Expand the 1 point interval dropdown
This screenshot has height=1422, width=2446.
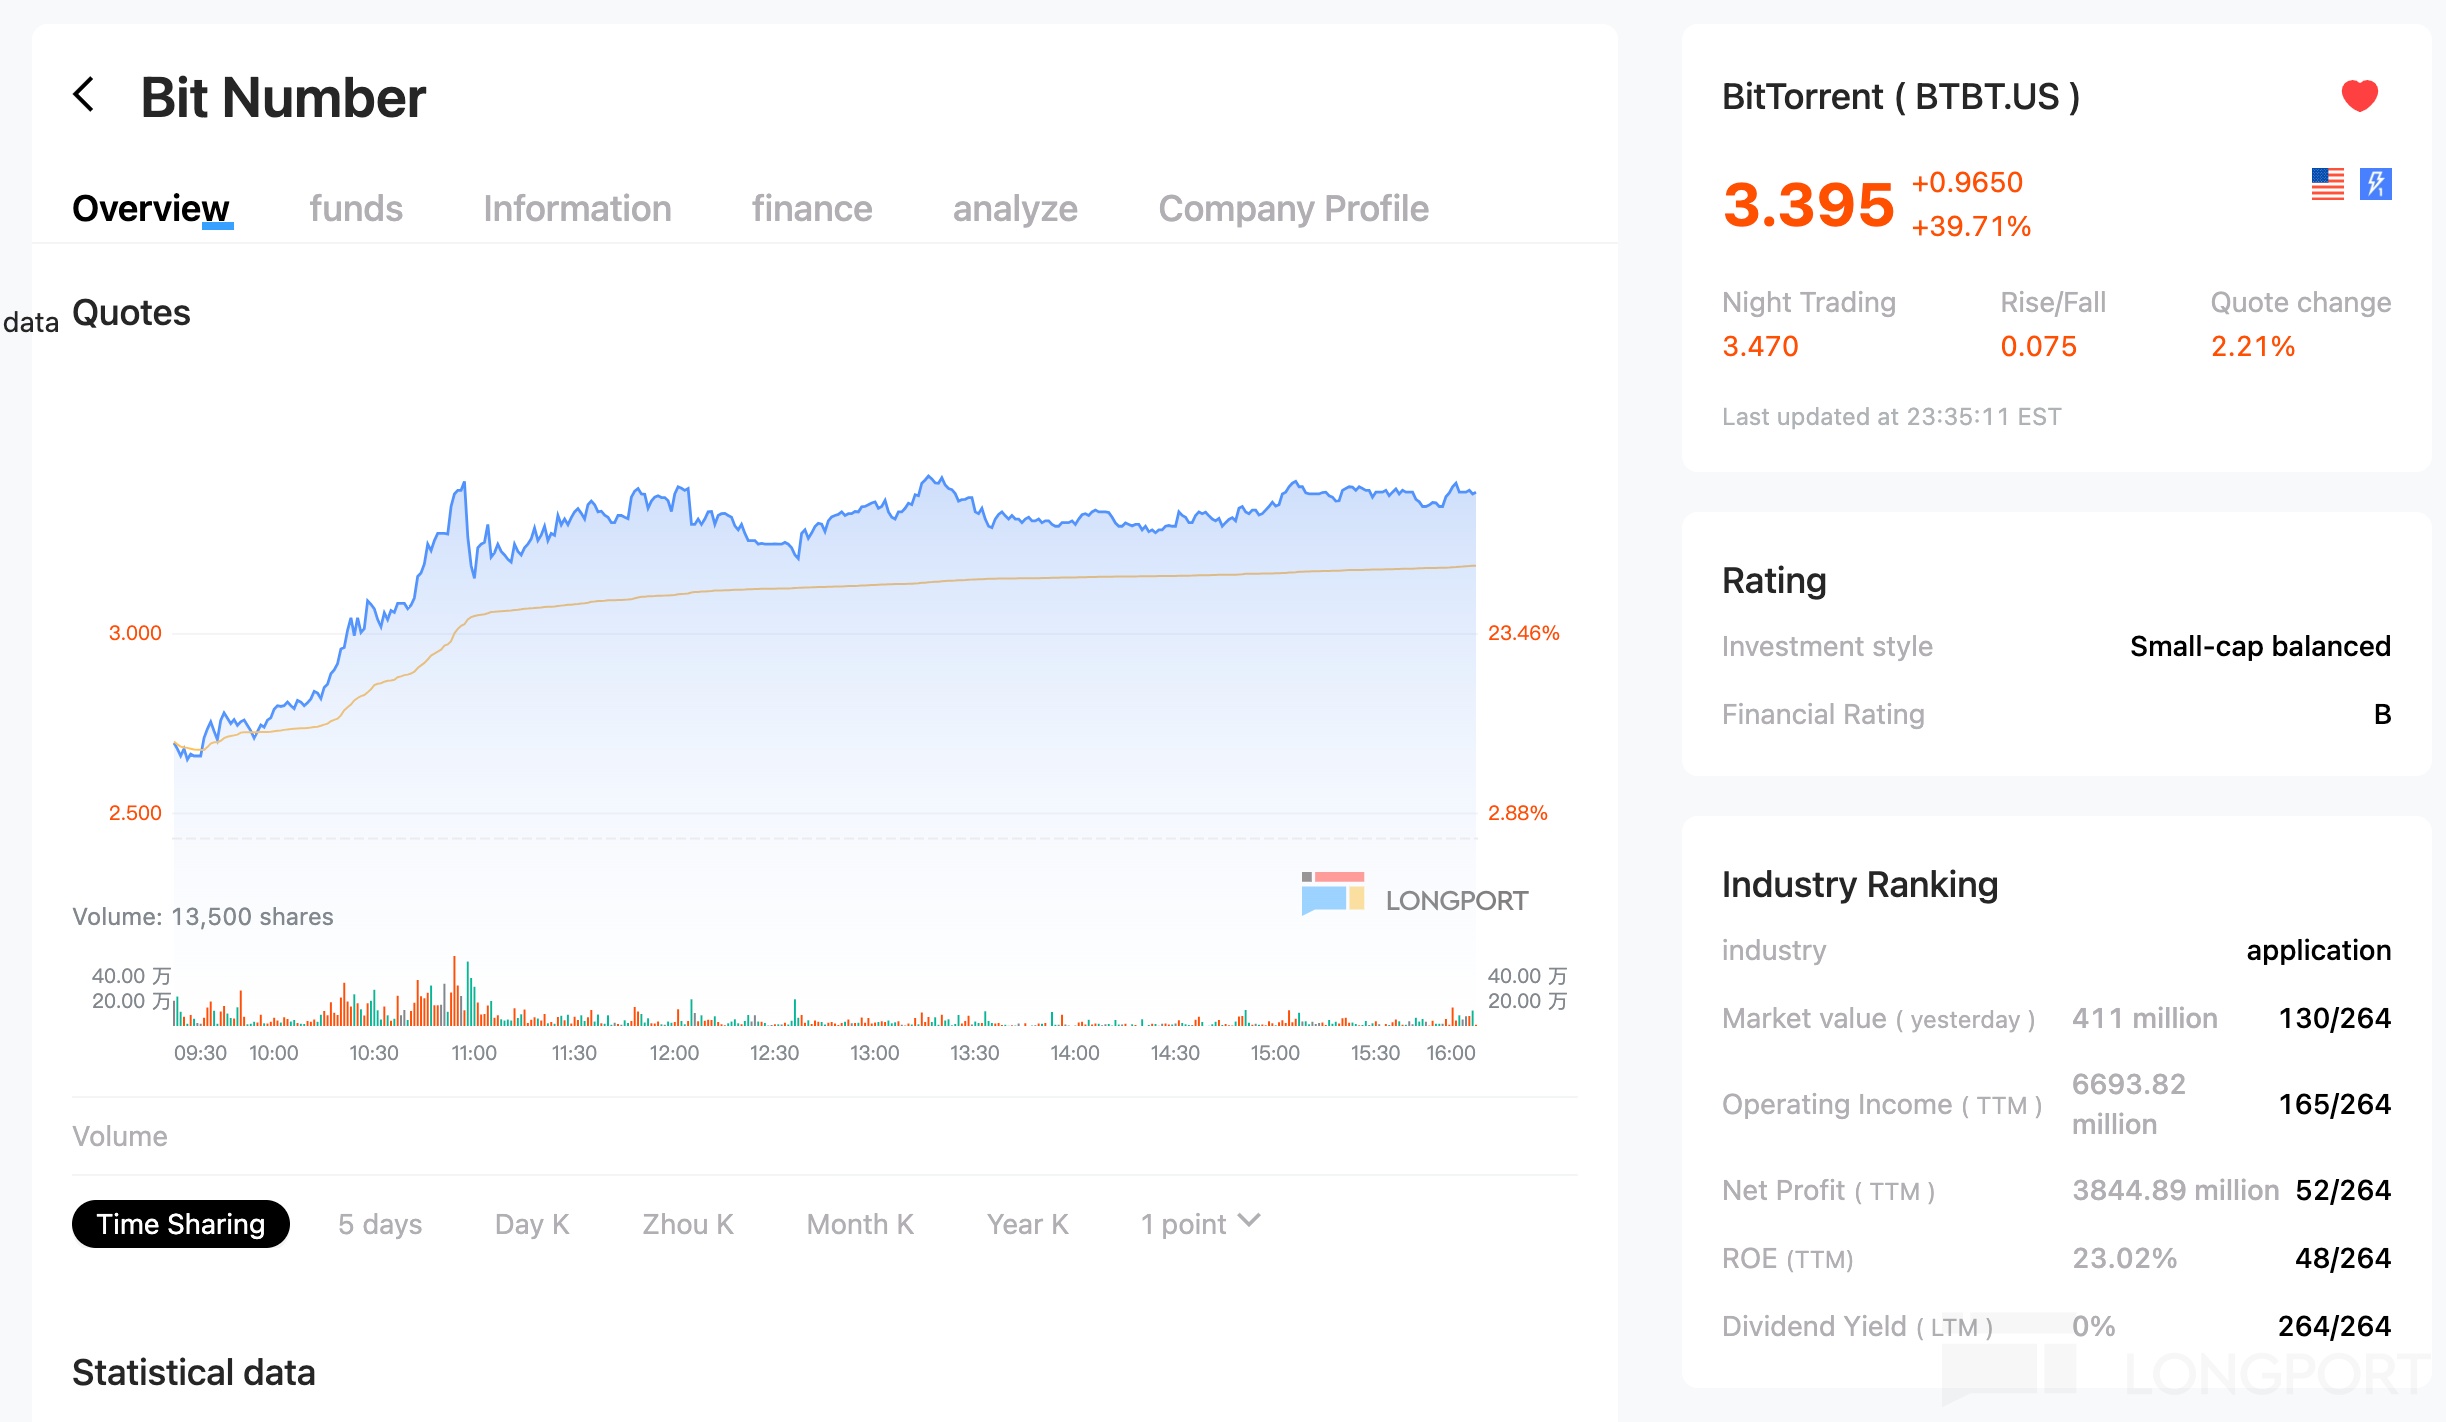[1201, 1224]
